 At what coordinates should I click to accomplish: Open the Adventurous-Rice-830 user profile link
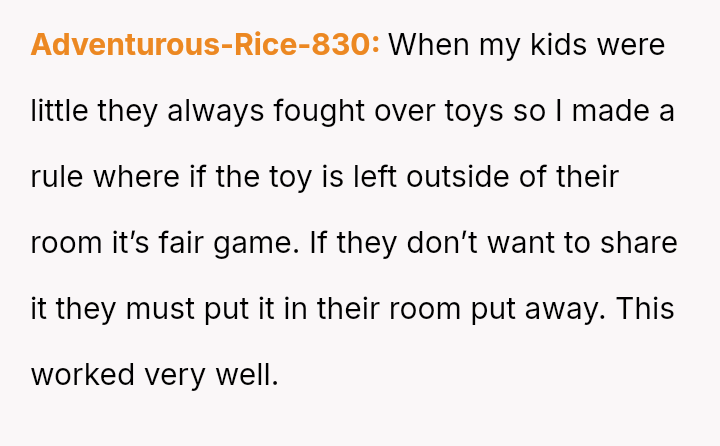tap(205, 45)
